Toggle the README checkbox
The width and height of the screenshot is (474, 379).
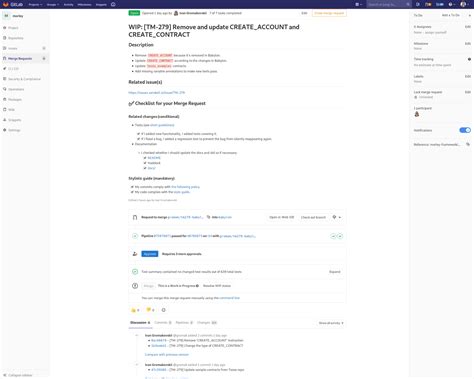point(145,158)
